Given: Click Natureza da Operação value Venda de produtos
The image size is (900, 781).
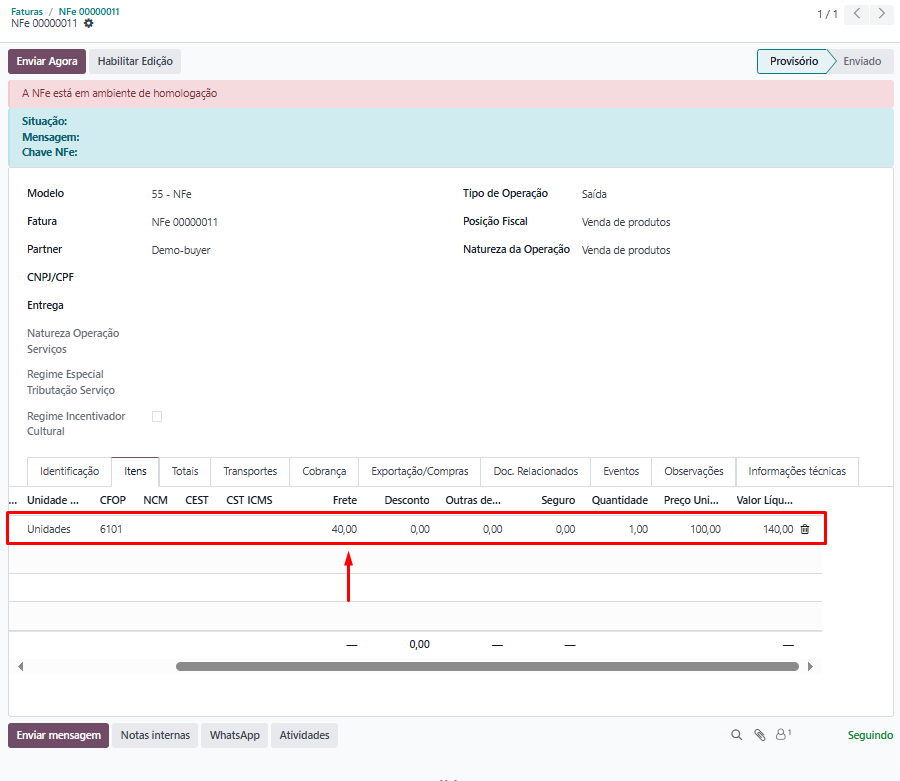Looking at the screenshot, I should (x=626, y=250).
